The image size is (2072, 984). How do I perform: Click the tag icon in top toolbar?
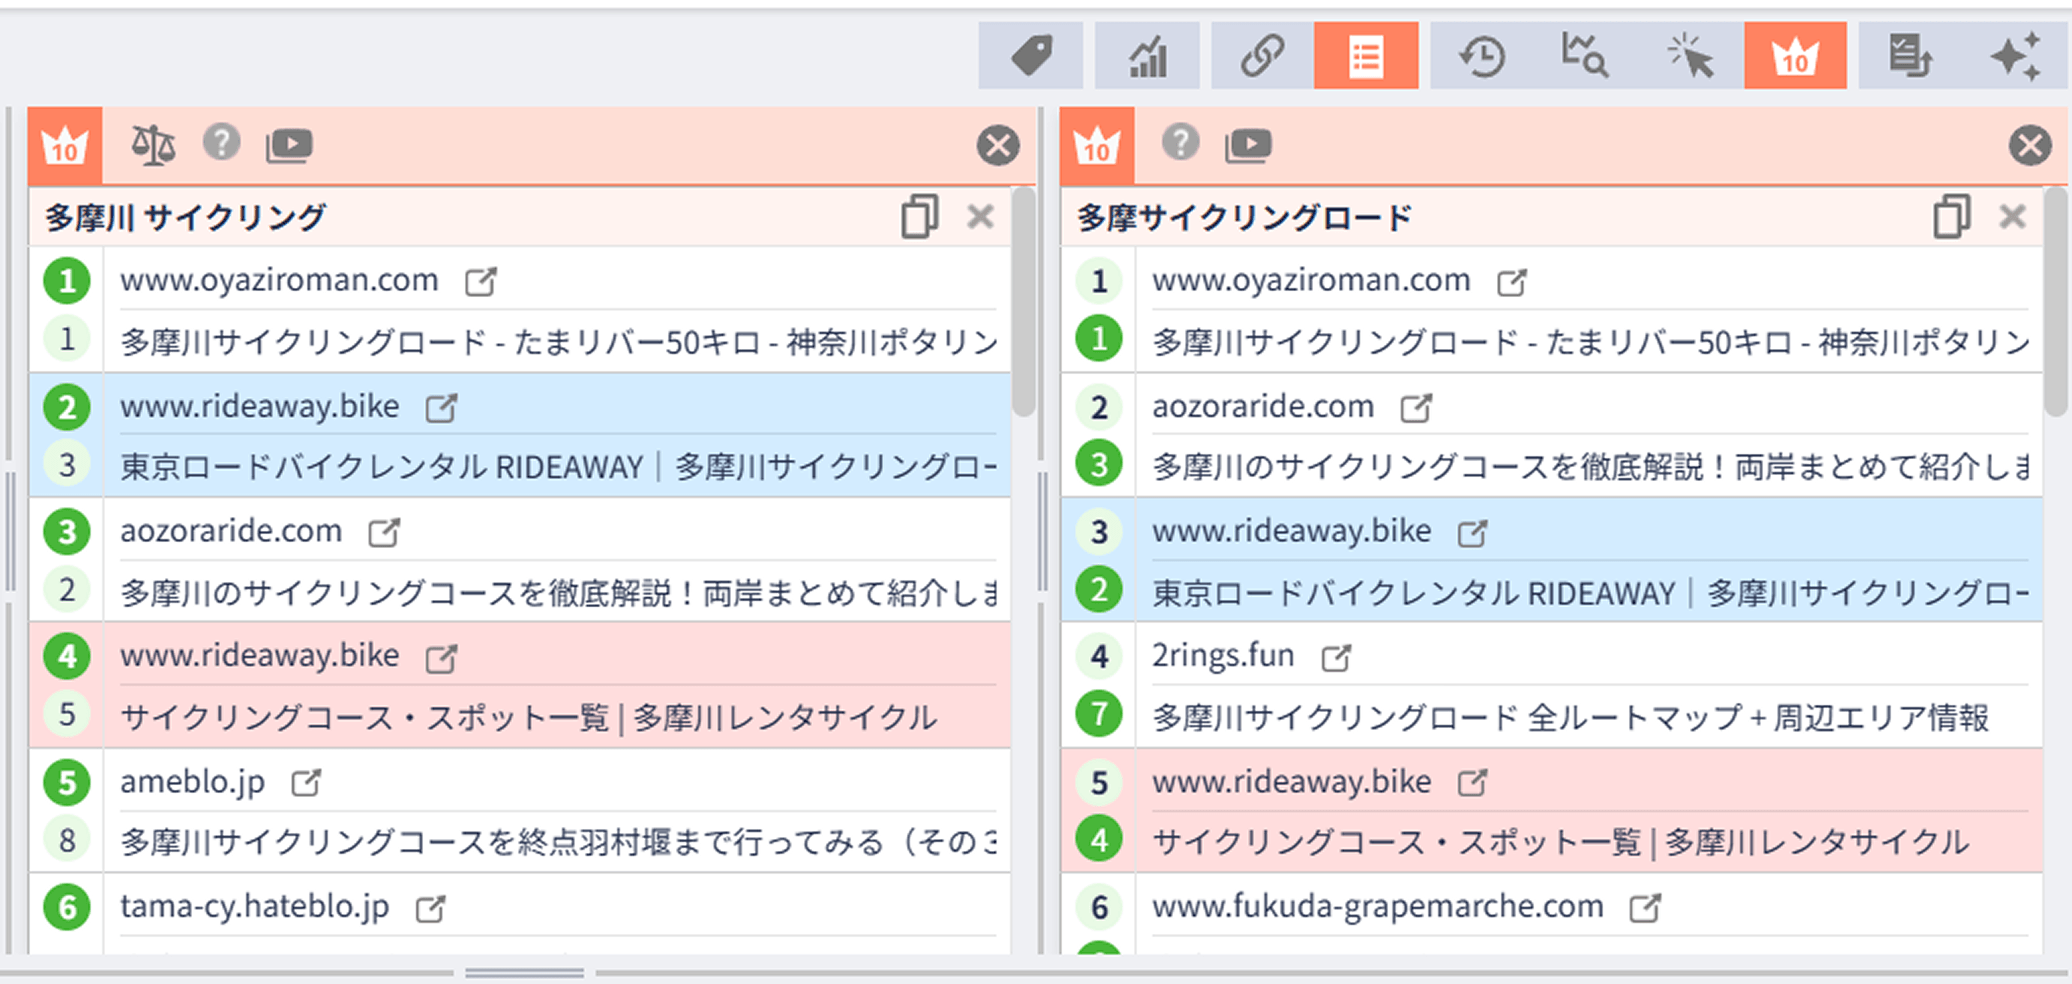pyautogui.click(x=1030, y=56)
